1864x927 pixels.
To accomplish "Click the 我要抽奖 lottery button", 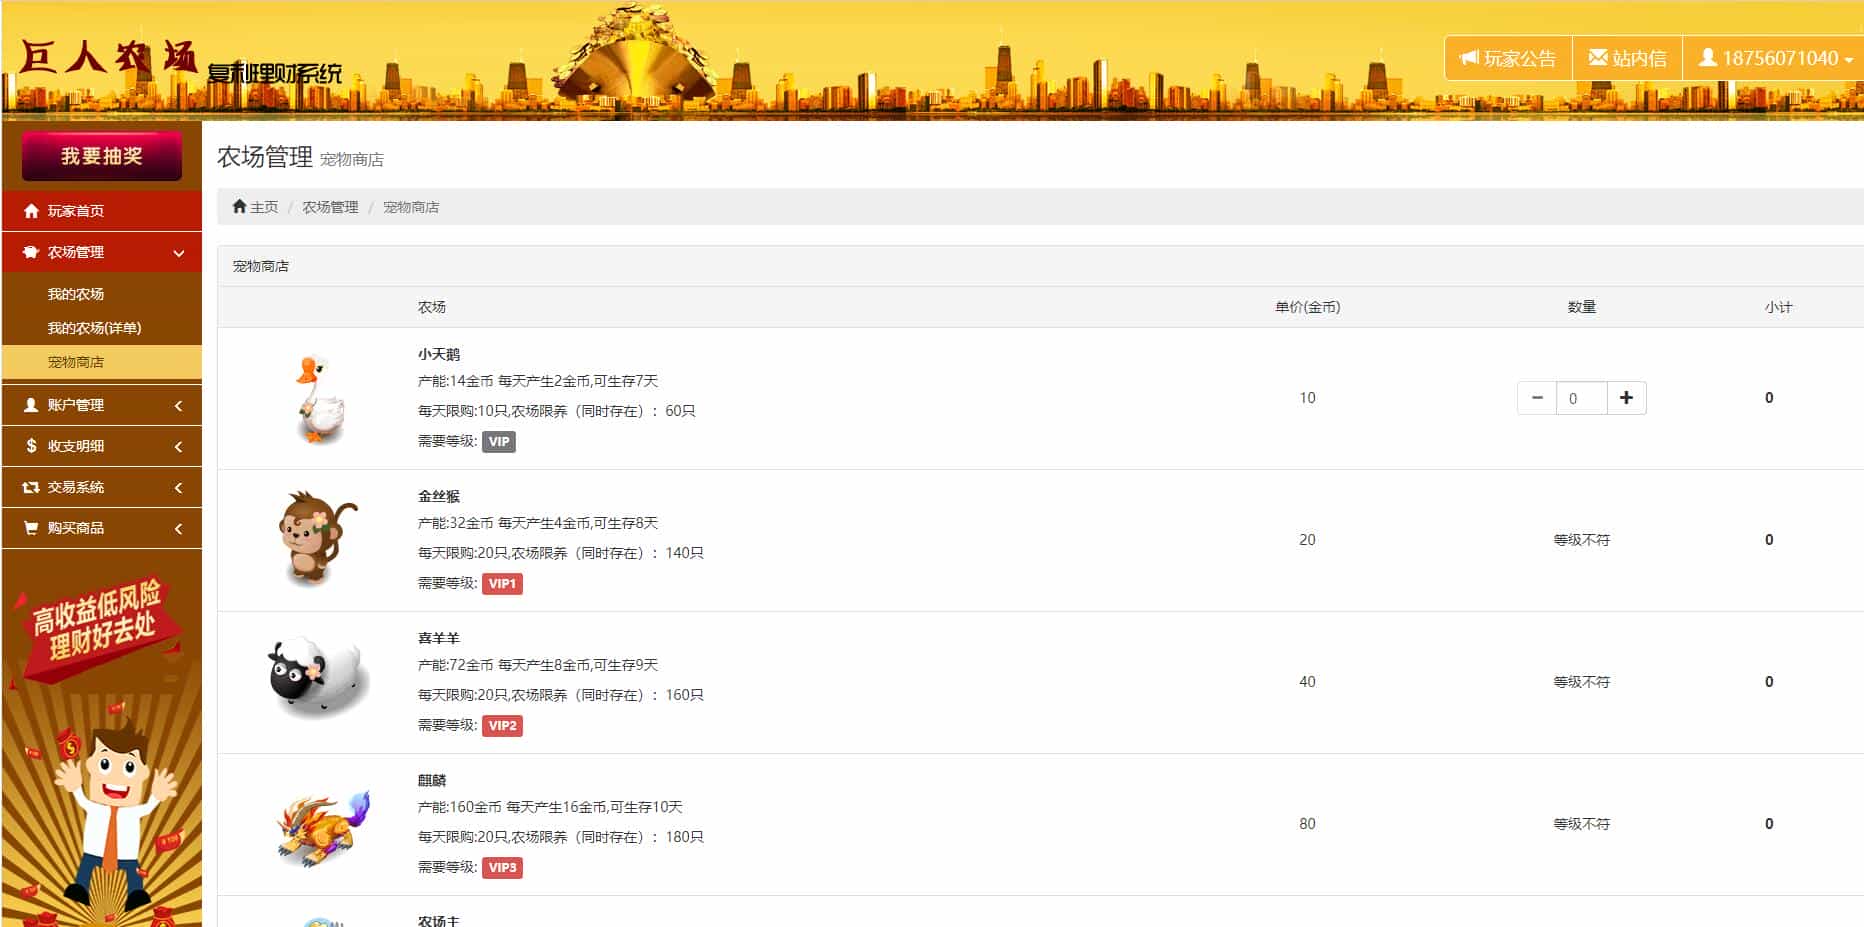I will [102, 156].
